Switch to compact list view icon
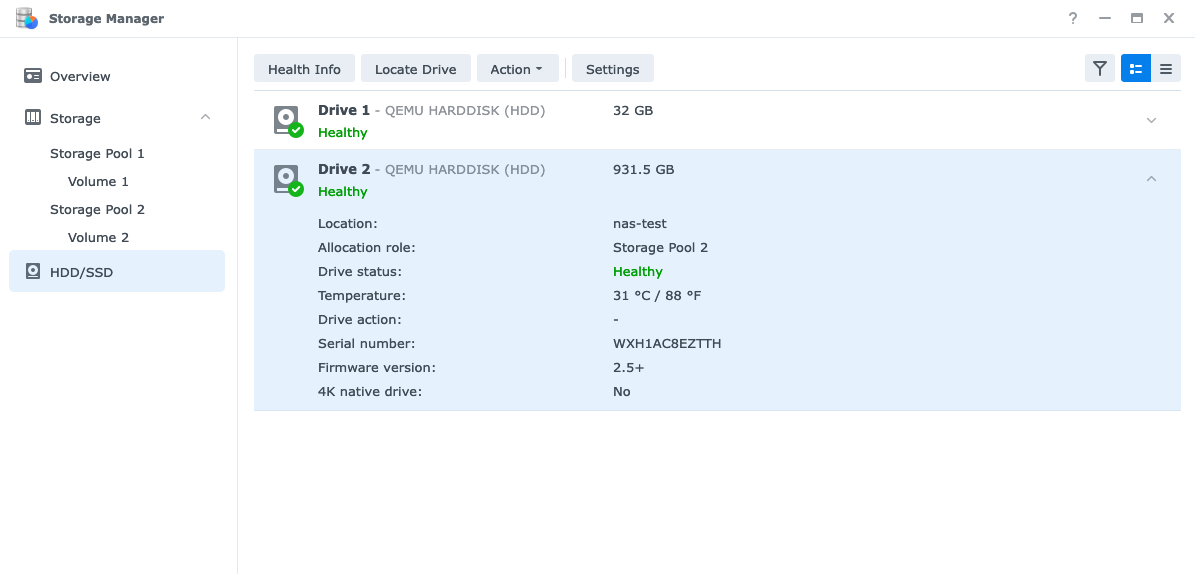1195x574 pixels. 1166,69
